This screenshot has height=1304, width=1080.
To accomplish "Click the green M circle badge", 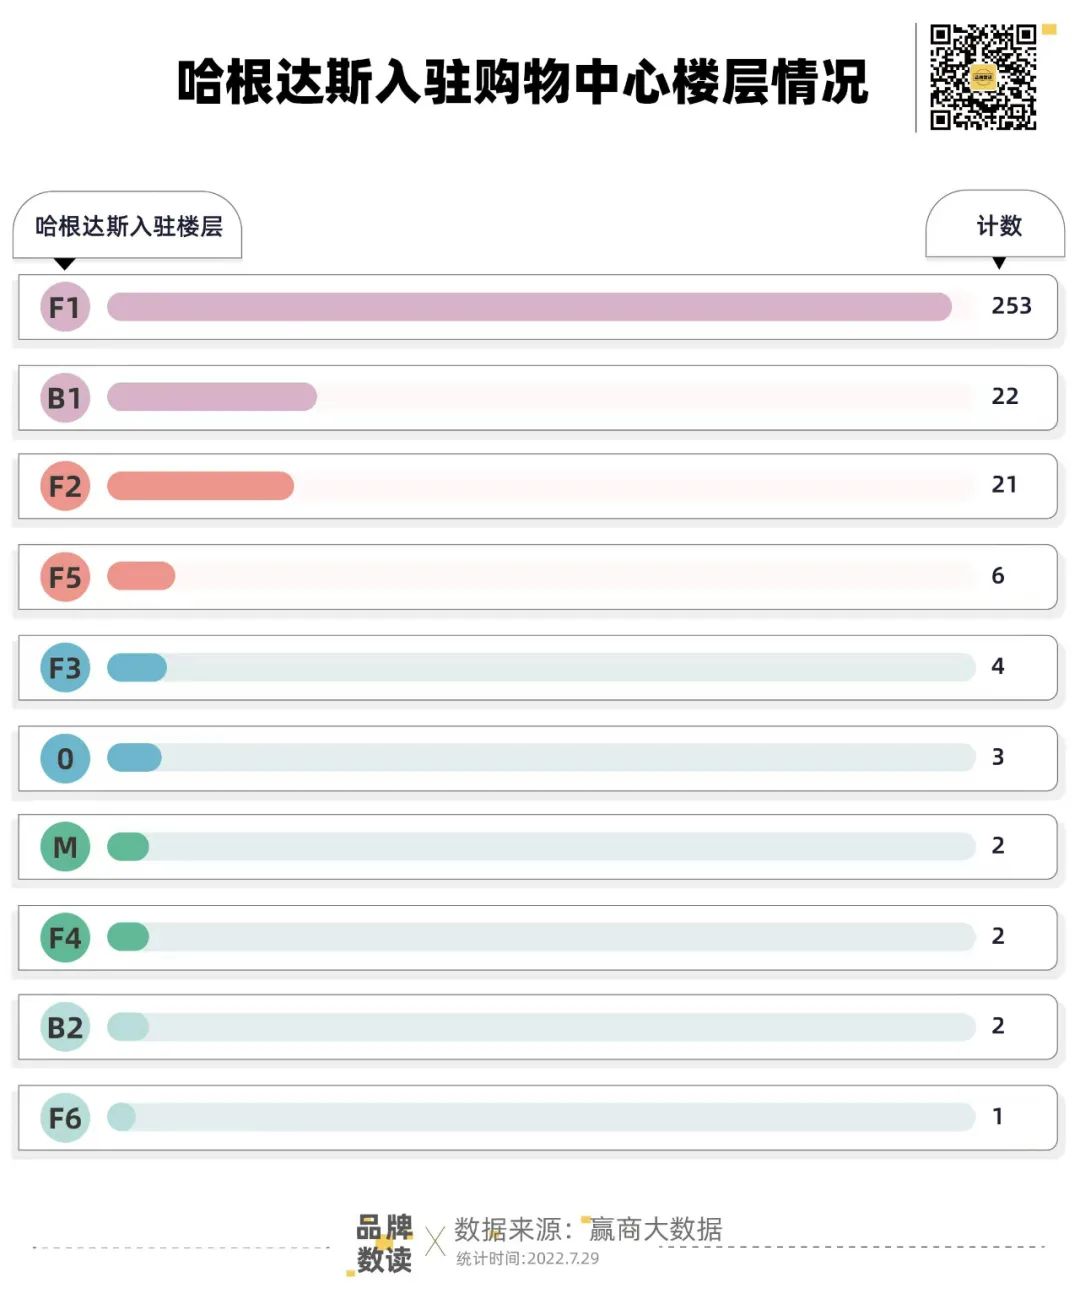I will 65,847.
